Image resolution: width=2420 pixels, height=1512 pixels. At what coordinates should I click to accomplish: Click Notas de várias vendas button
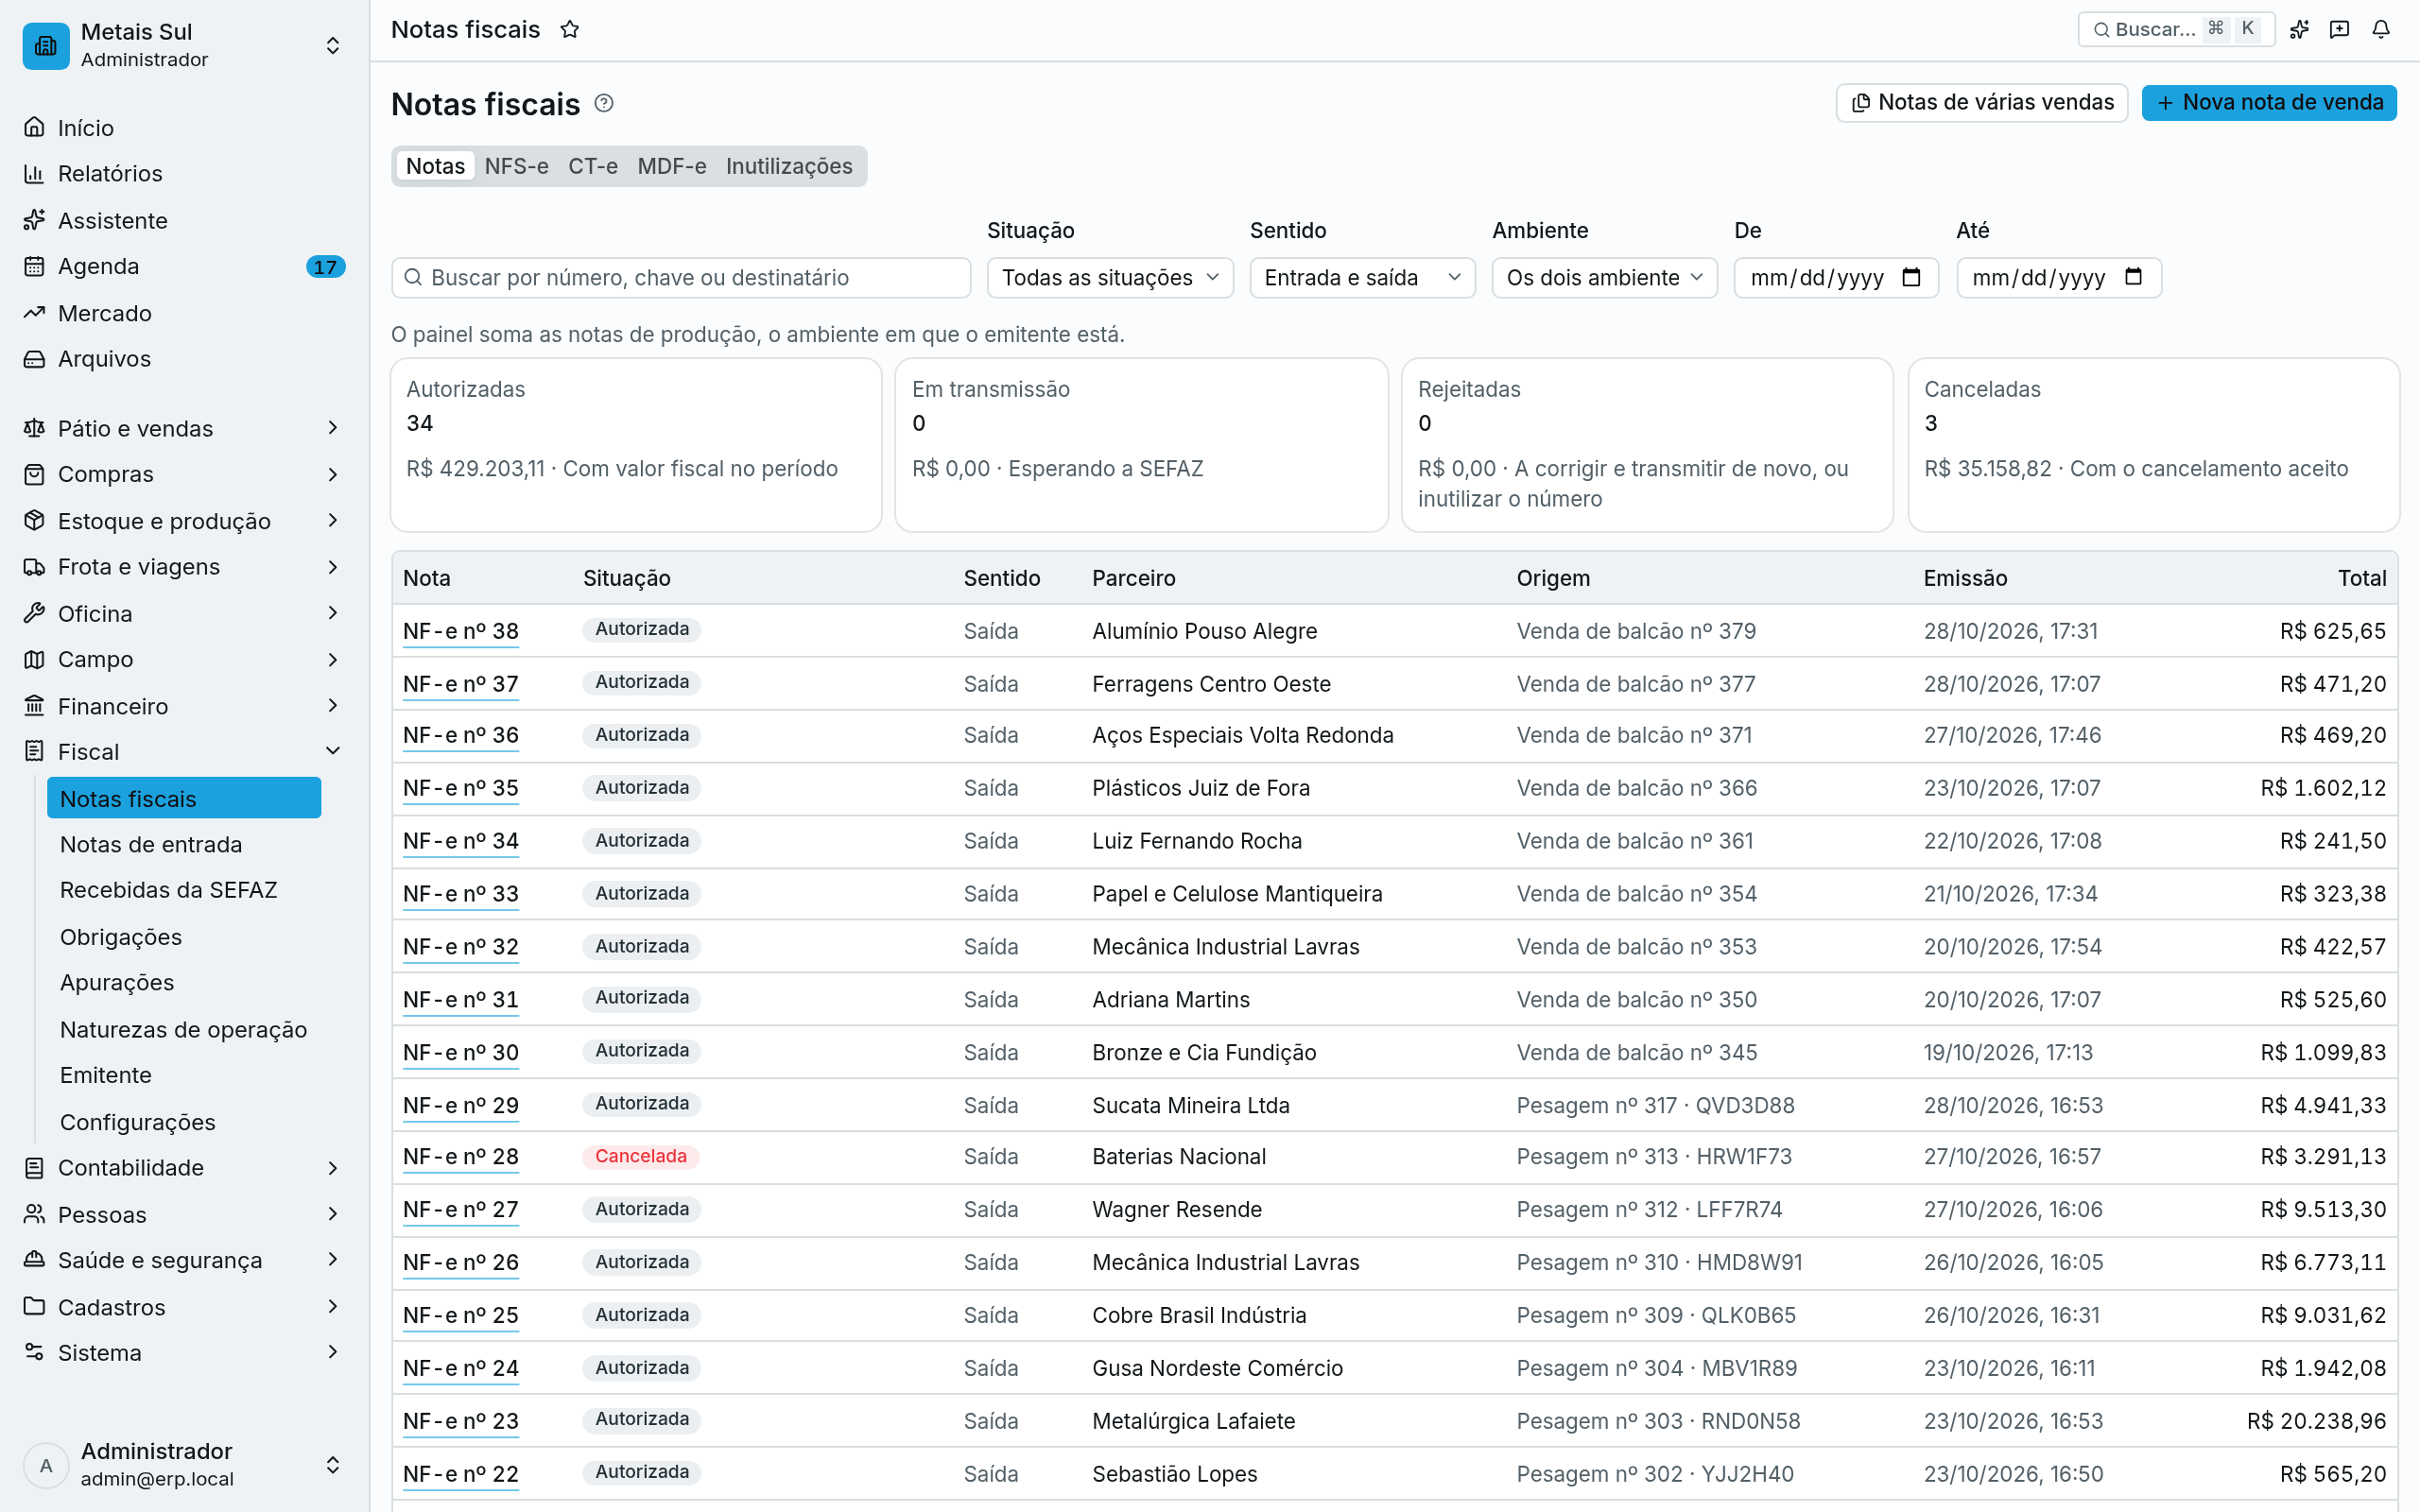coord(1982,102)
